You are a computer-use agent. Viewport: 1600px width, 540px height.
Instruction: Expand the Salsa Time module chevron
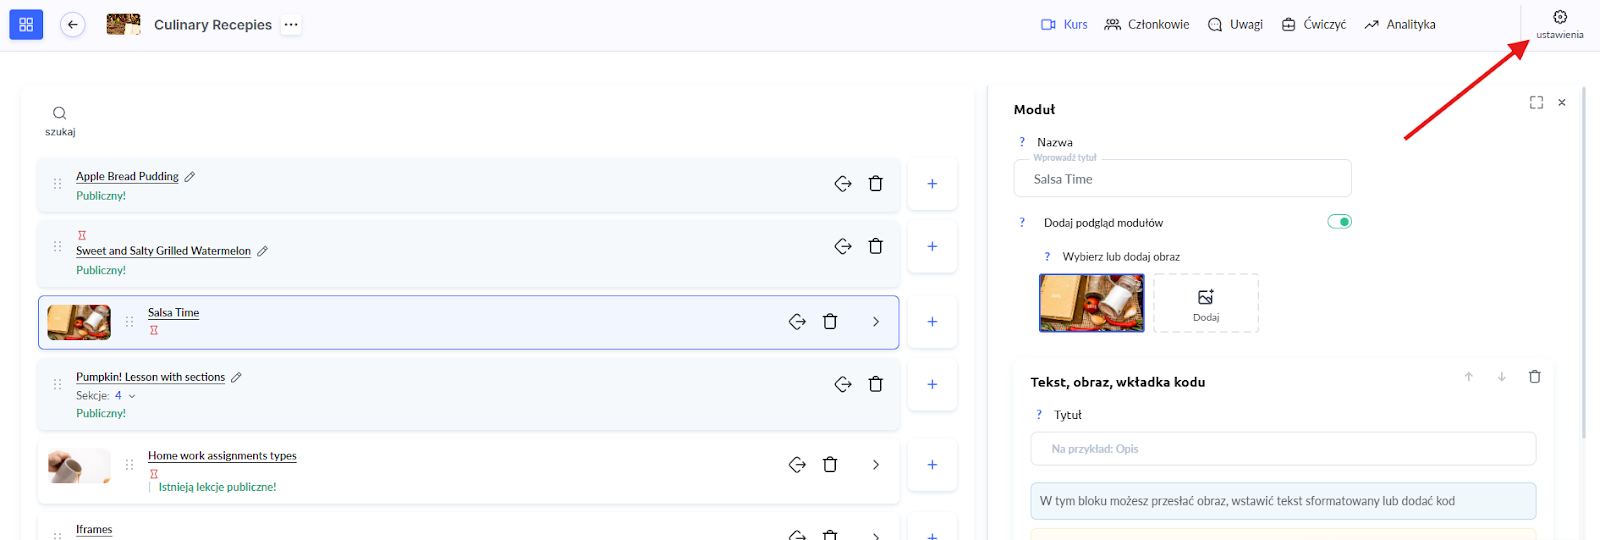click(875, 322)
